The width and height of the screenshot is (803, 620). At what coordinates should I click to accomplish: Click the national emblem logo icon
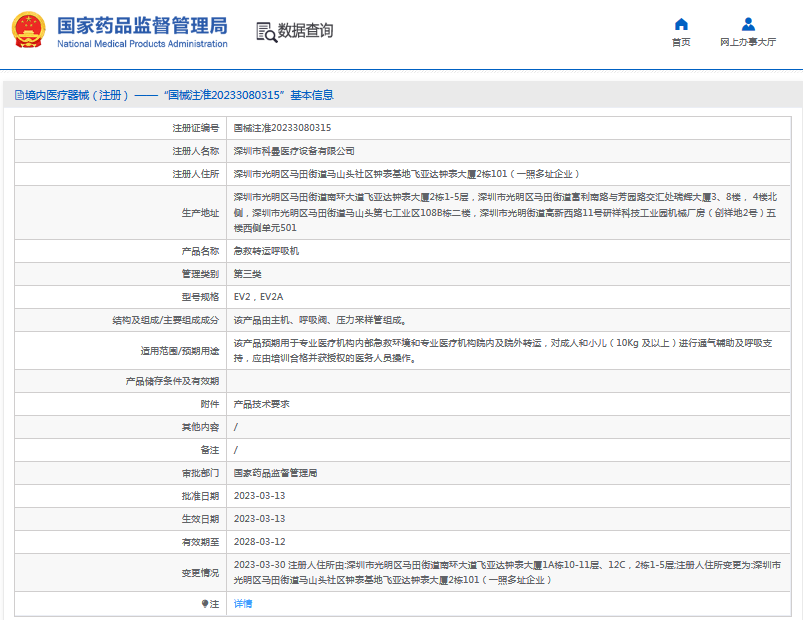[27, 31]
